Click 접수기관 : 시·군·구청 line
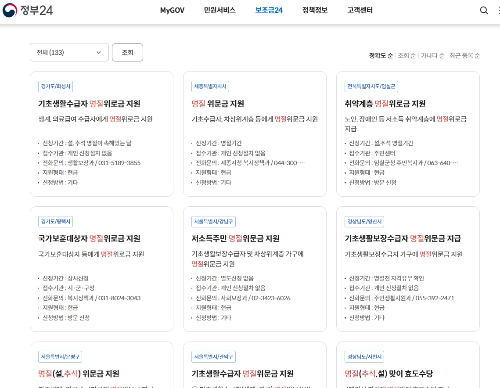500x388 pixels. 68,288
